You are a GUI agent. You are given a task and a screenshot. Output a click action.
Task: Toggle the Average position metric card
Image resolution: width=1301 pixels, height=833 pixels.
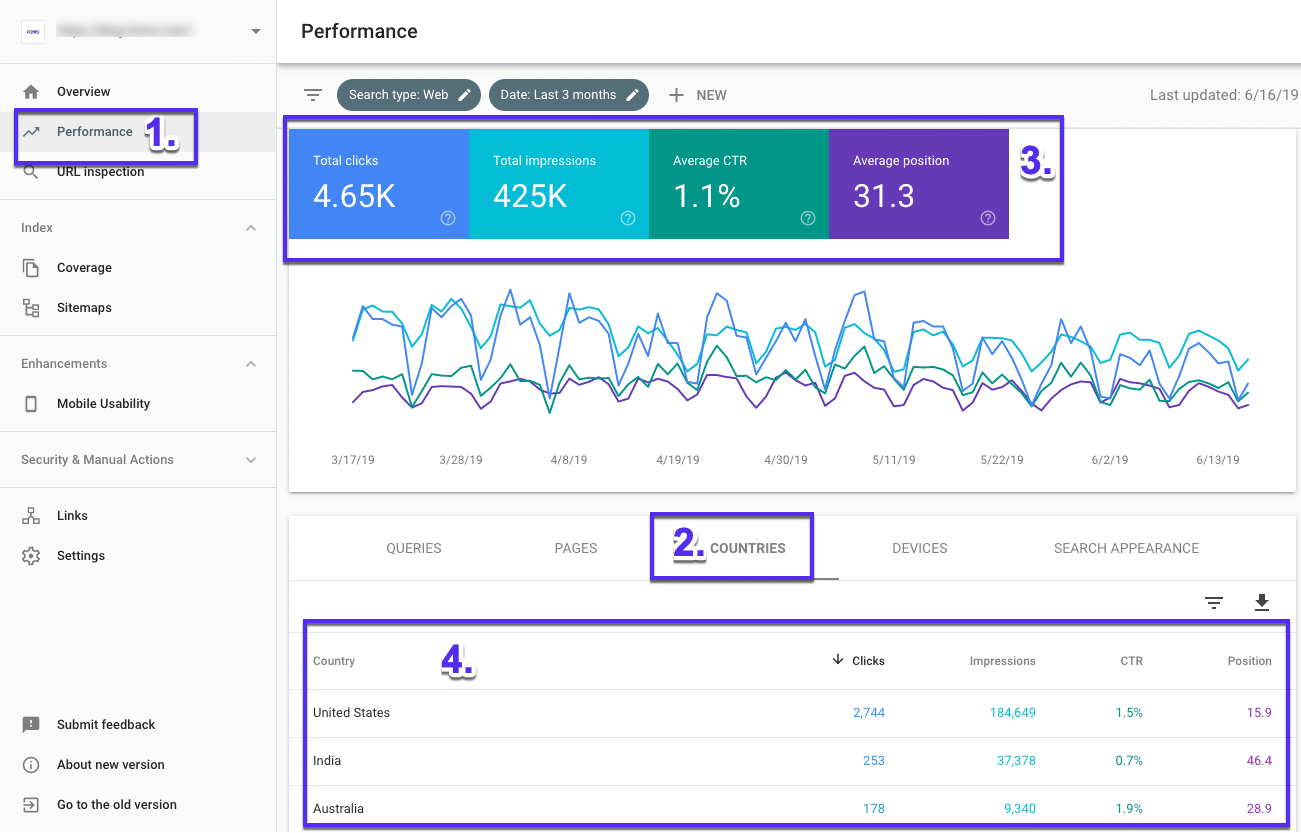coord(918,185)
